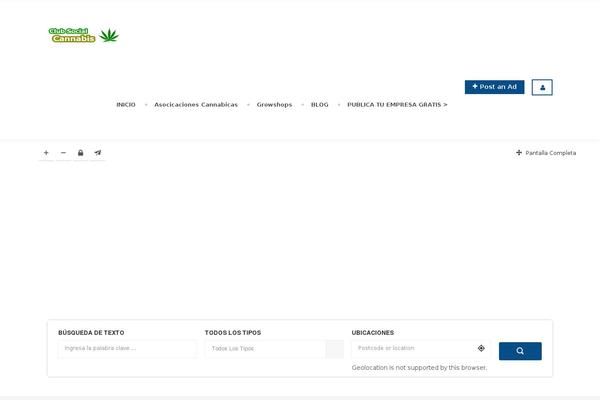600x400 pixels.
Task: Toggle the map lock icon
Action: point(80,153)
